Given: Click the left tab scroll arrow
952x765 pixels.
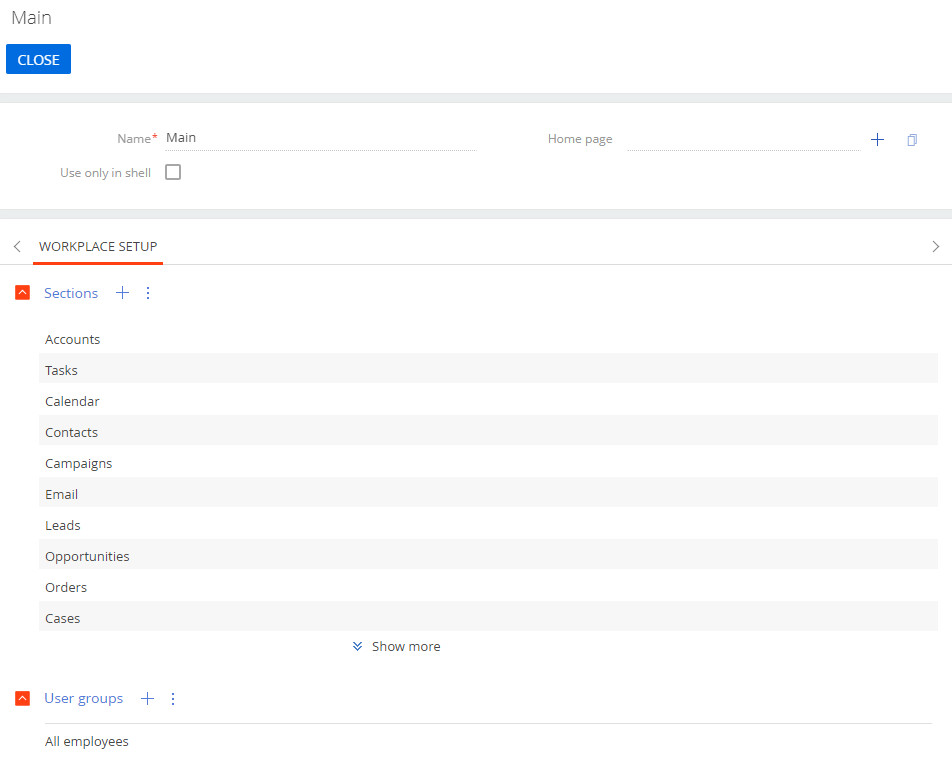Looking at the screenshot, I should point(17,246).
